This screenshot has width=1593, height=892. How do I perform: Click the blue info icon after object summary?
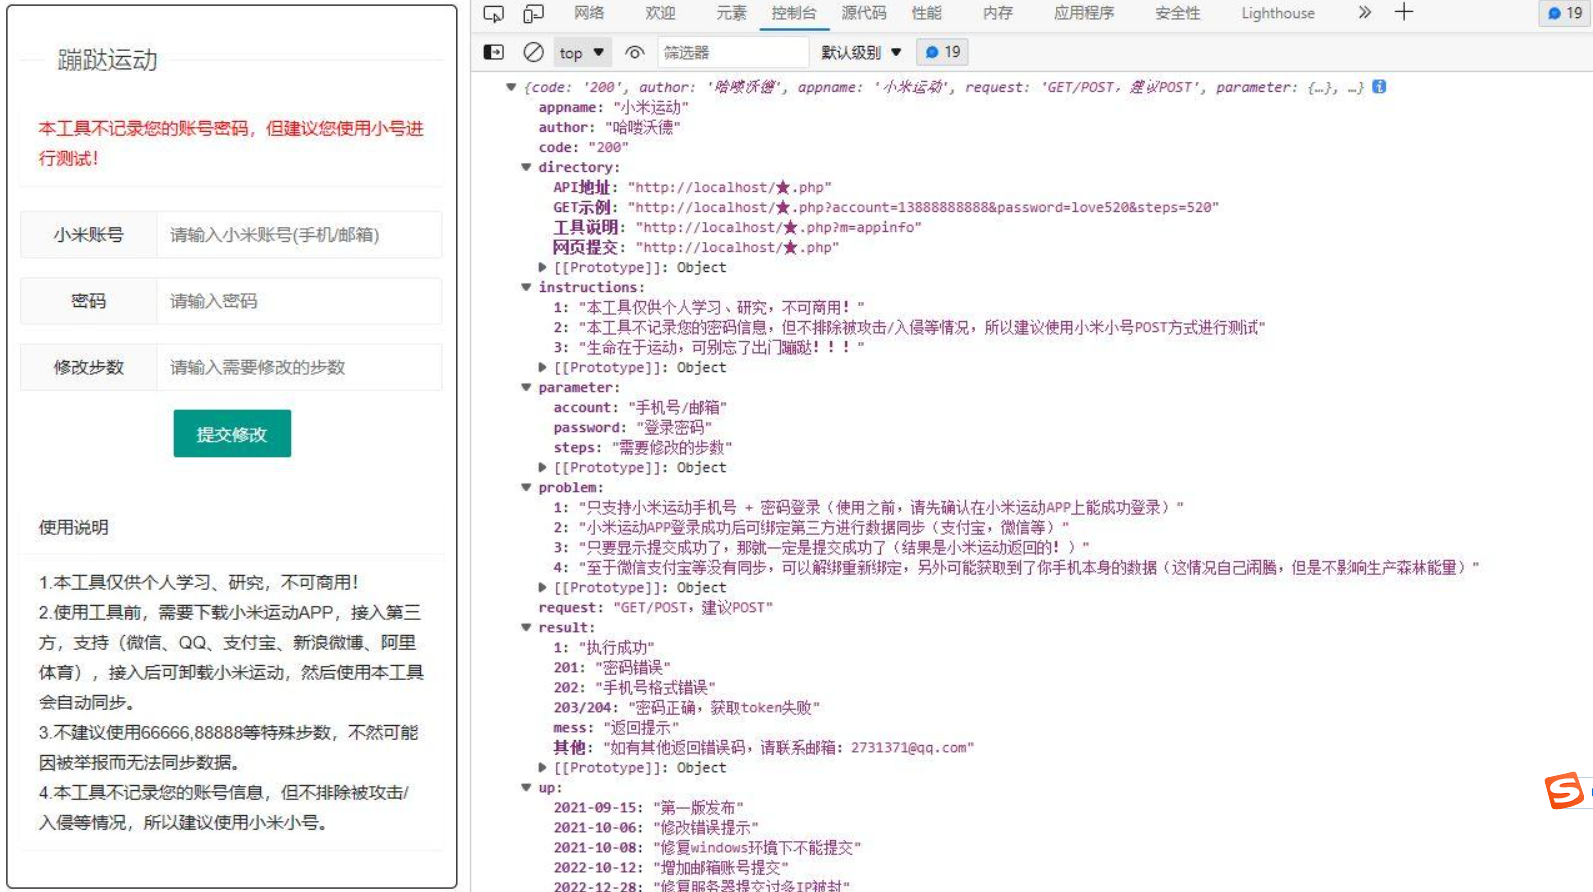tap(1379, 86)
